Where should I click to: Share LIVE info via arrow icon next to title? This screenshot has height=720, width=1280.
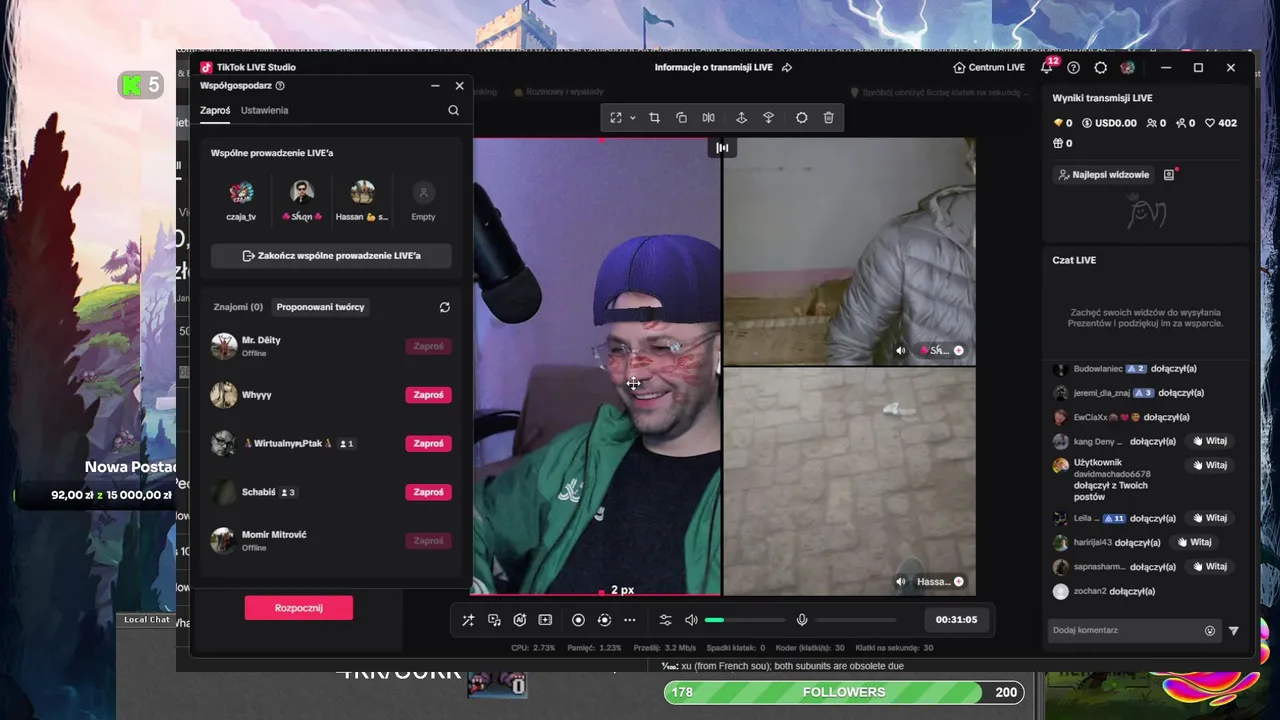787,68
